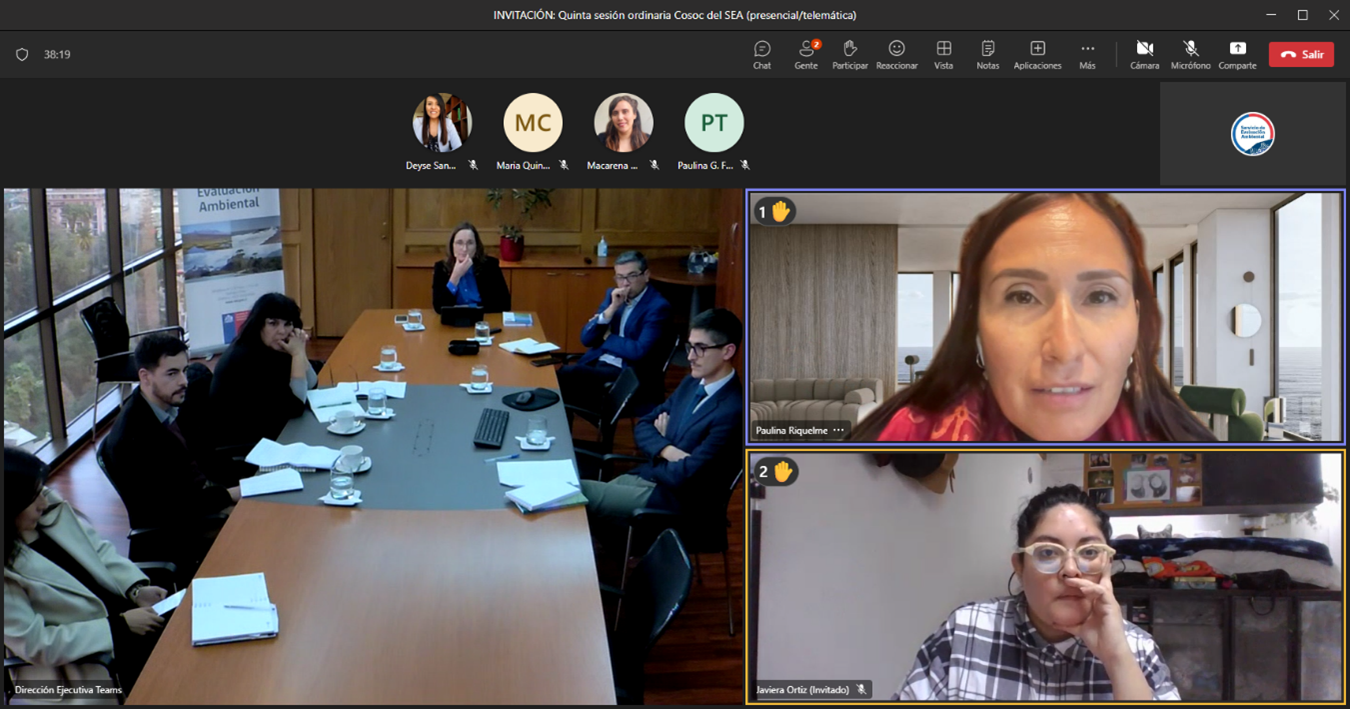This screenshot has width=1350, height=709.
Task: Change layout via Vista button
Action: tap(943, 54)
